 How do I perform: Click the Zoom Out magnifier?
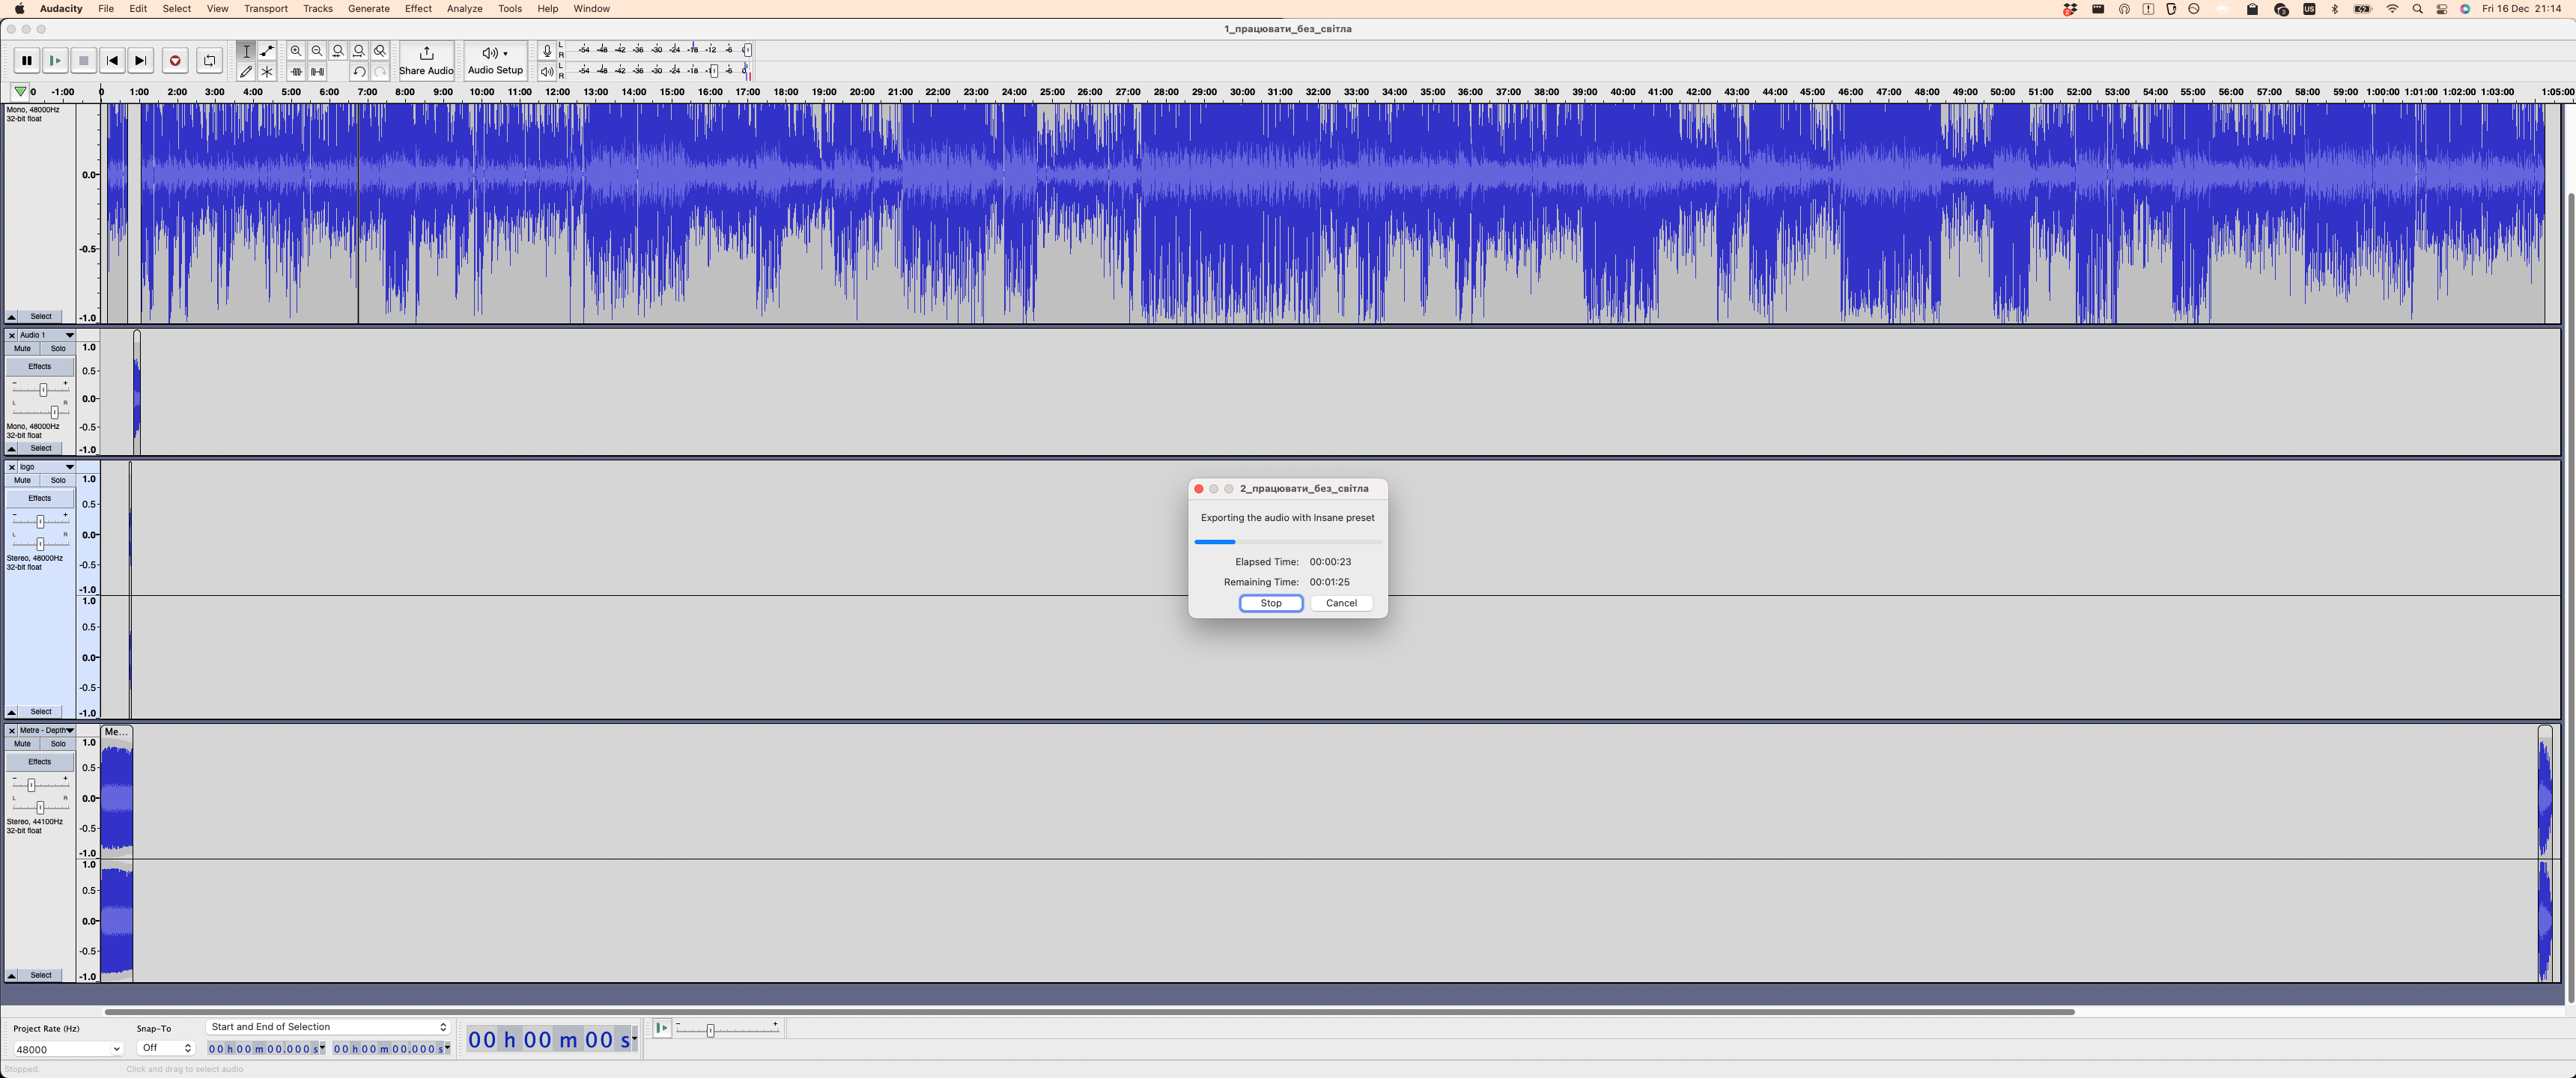[317, 51]
